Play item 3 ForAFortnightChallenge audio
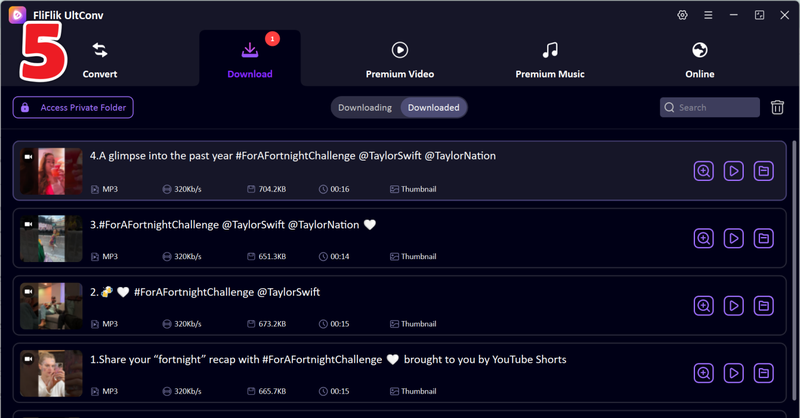 pos(734,238)
